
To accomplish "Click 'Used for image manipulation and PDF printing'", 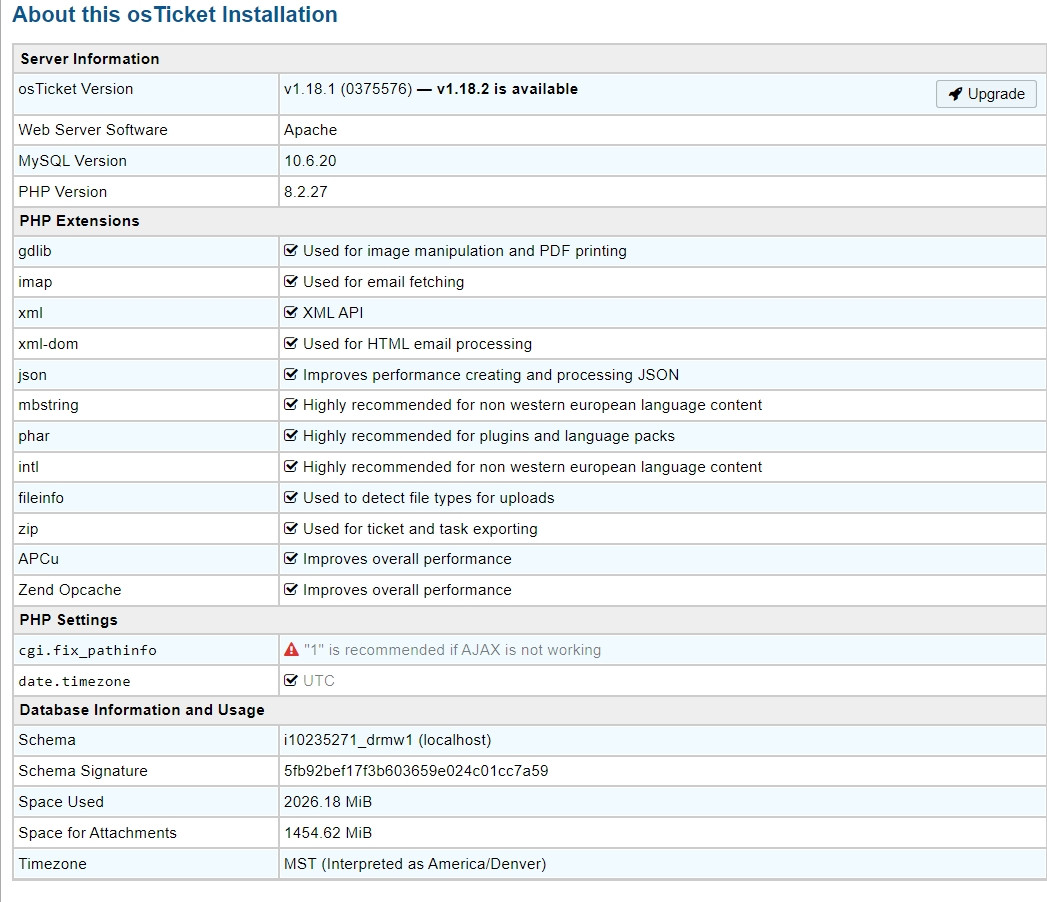I will point(465,251).
